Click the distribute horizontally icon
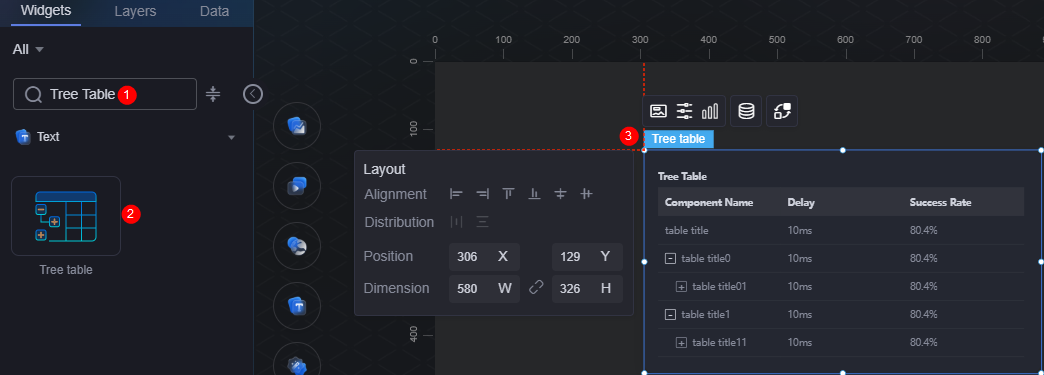Screen dimensions: 1044x375 [456, 222]
